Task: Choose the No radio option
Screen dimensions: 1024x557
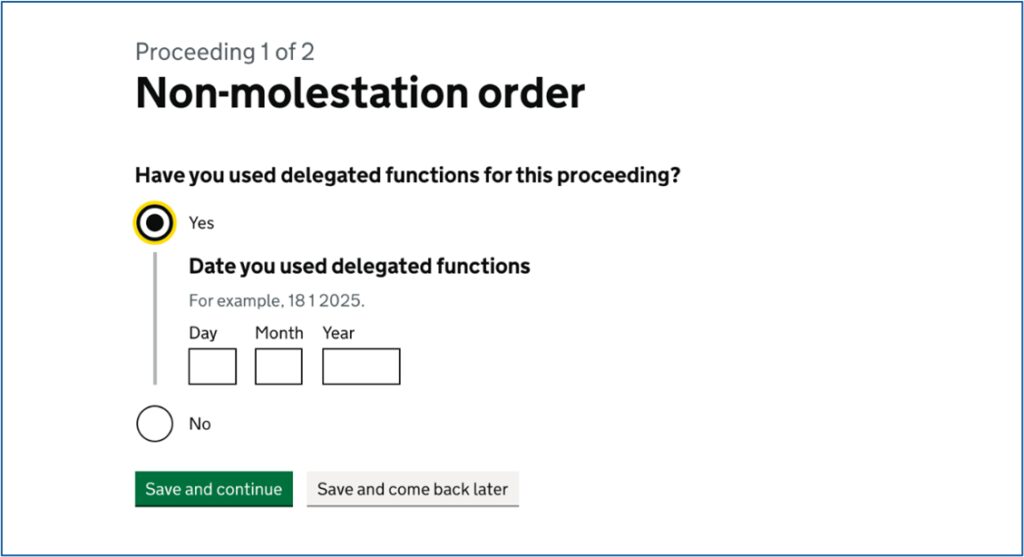Action: pyautogui.click(x=154, y=424)
